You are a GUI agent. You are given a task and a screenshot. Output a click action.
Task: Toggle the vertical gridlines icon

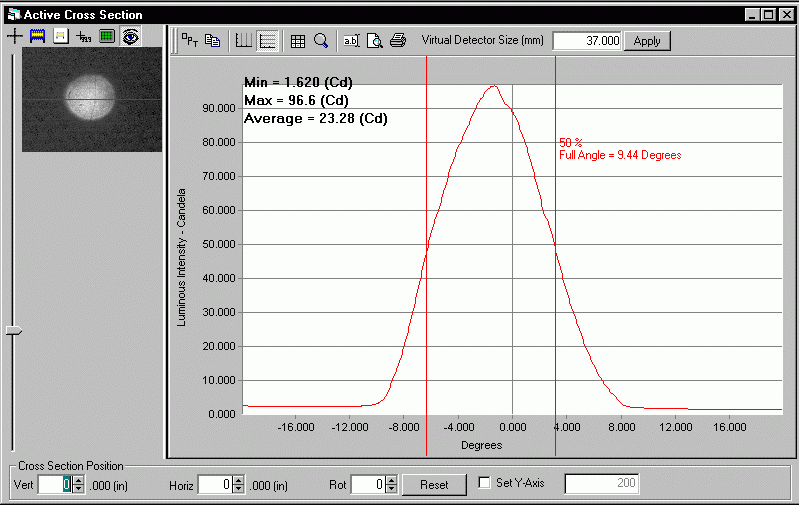244,41
